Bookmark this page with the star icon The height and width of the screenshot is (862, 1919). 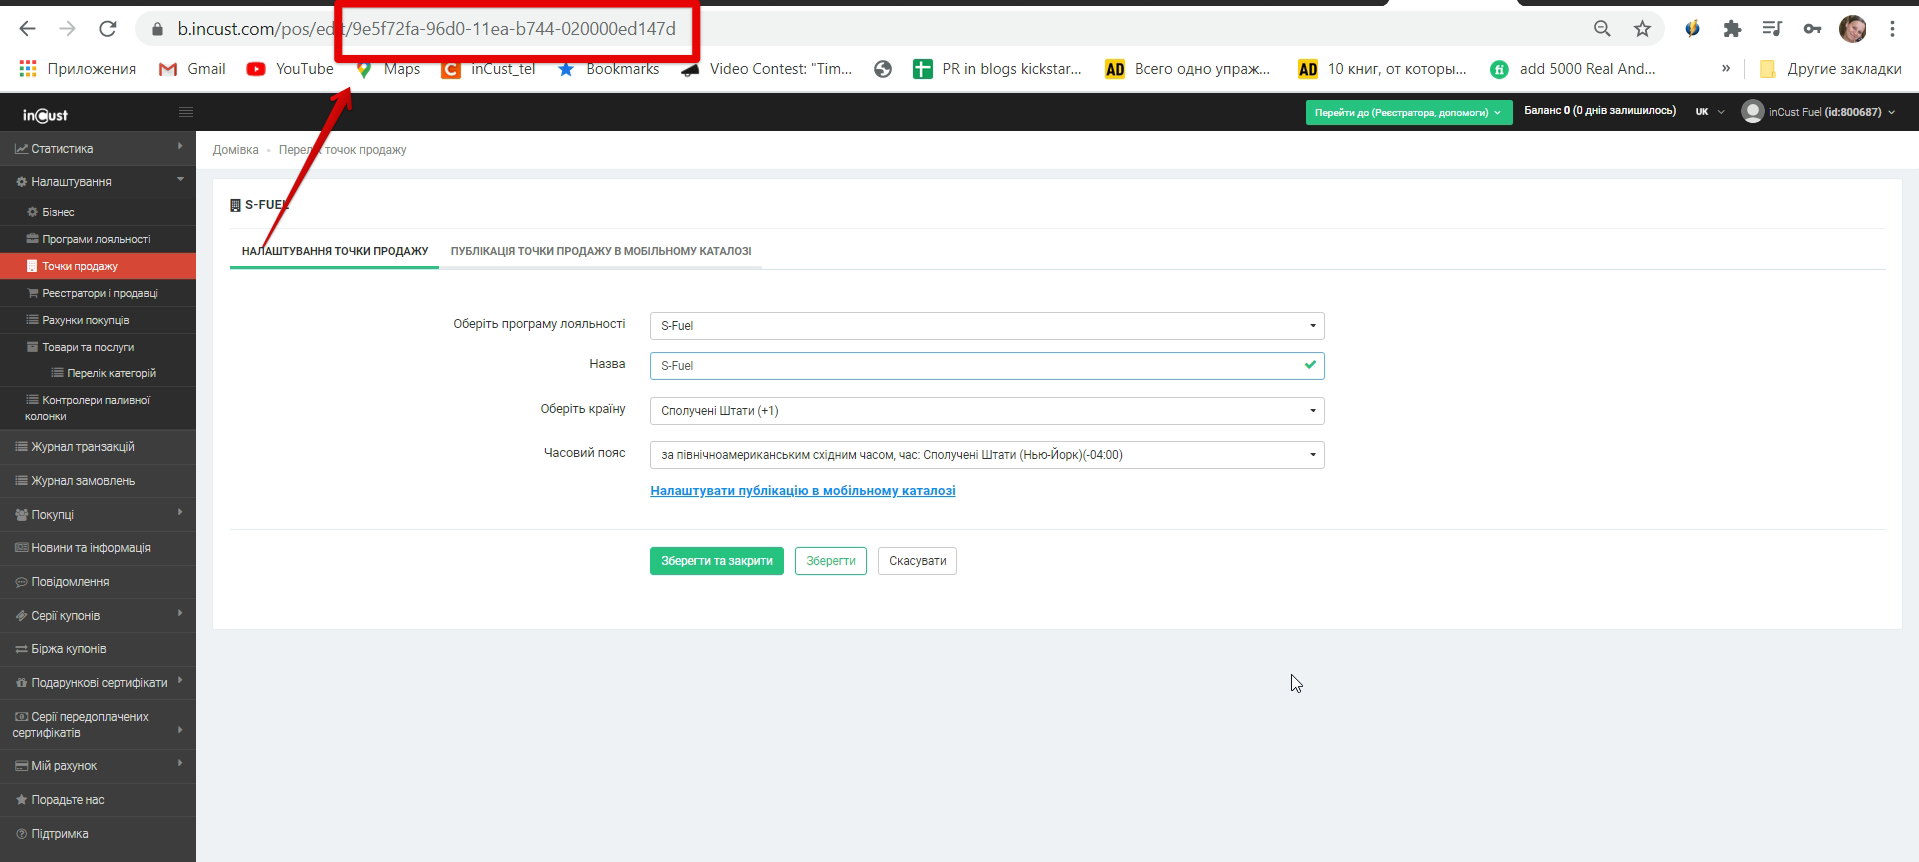coord(1642,29)
